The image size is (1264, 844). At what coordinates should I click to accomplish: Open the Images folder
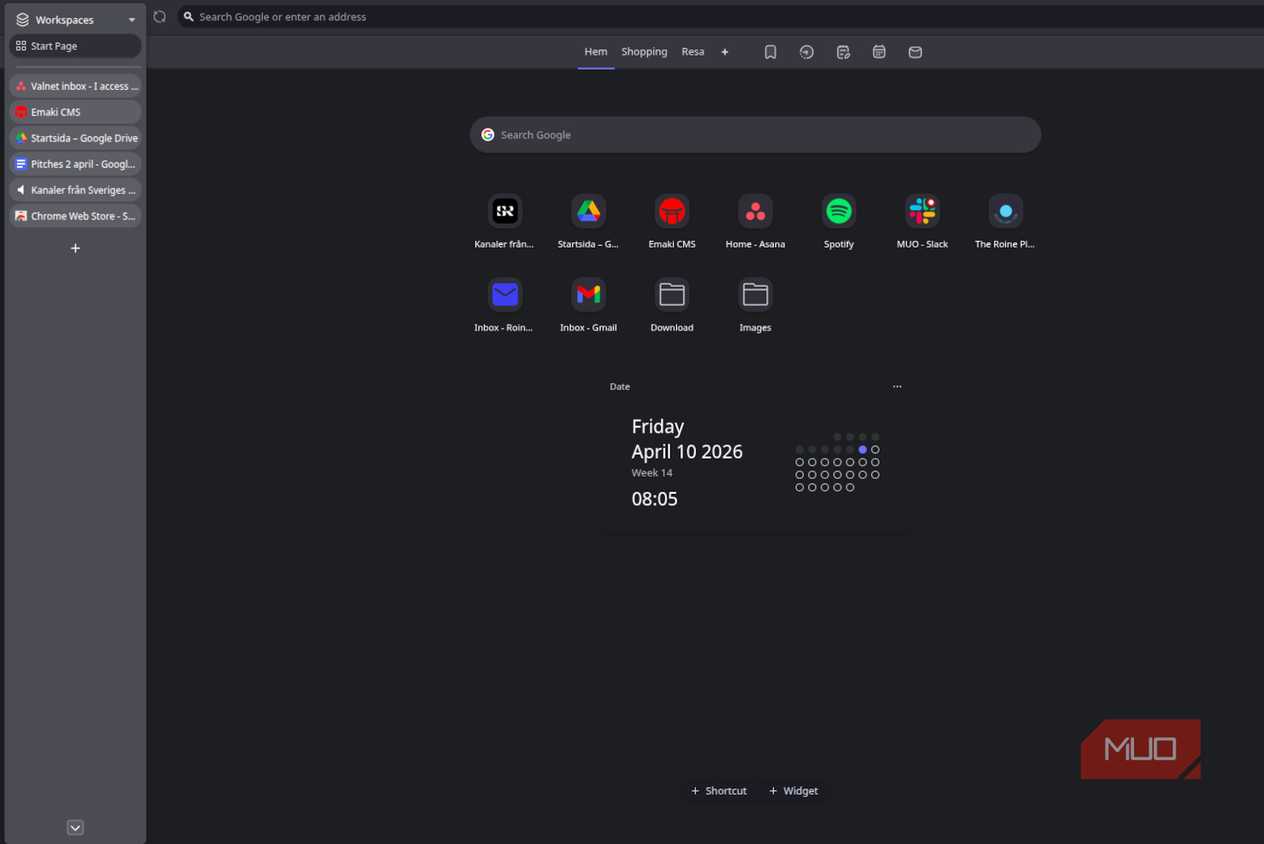pyautogui.click(x=755, y=294)
